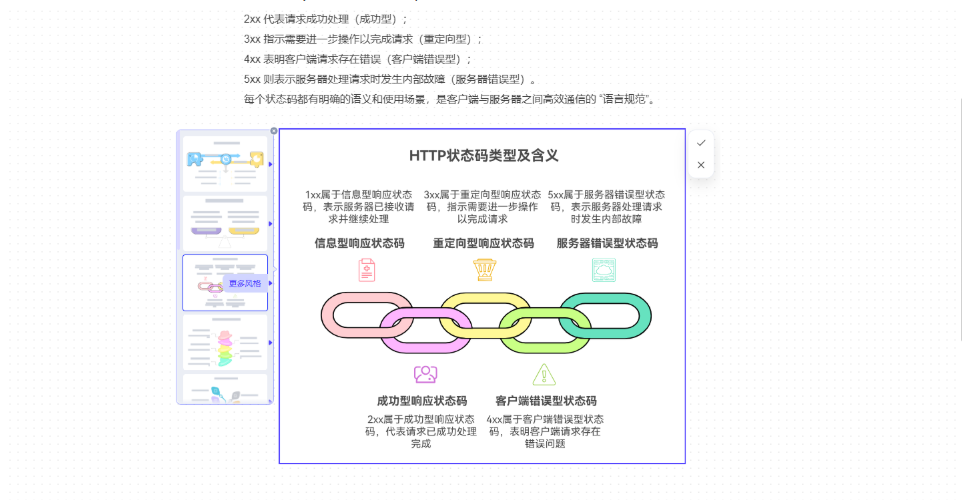Click the 客户端错误型状态码 heading
962x500 pixels.
coord(545,401)
